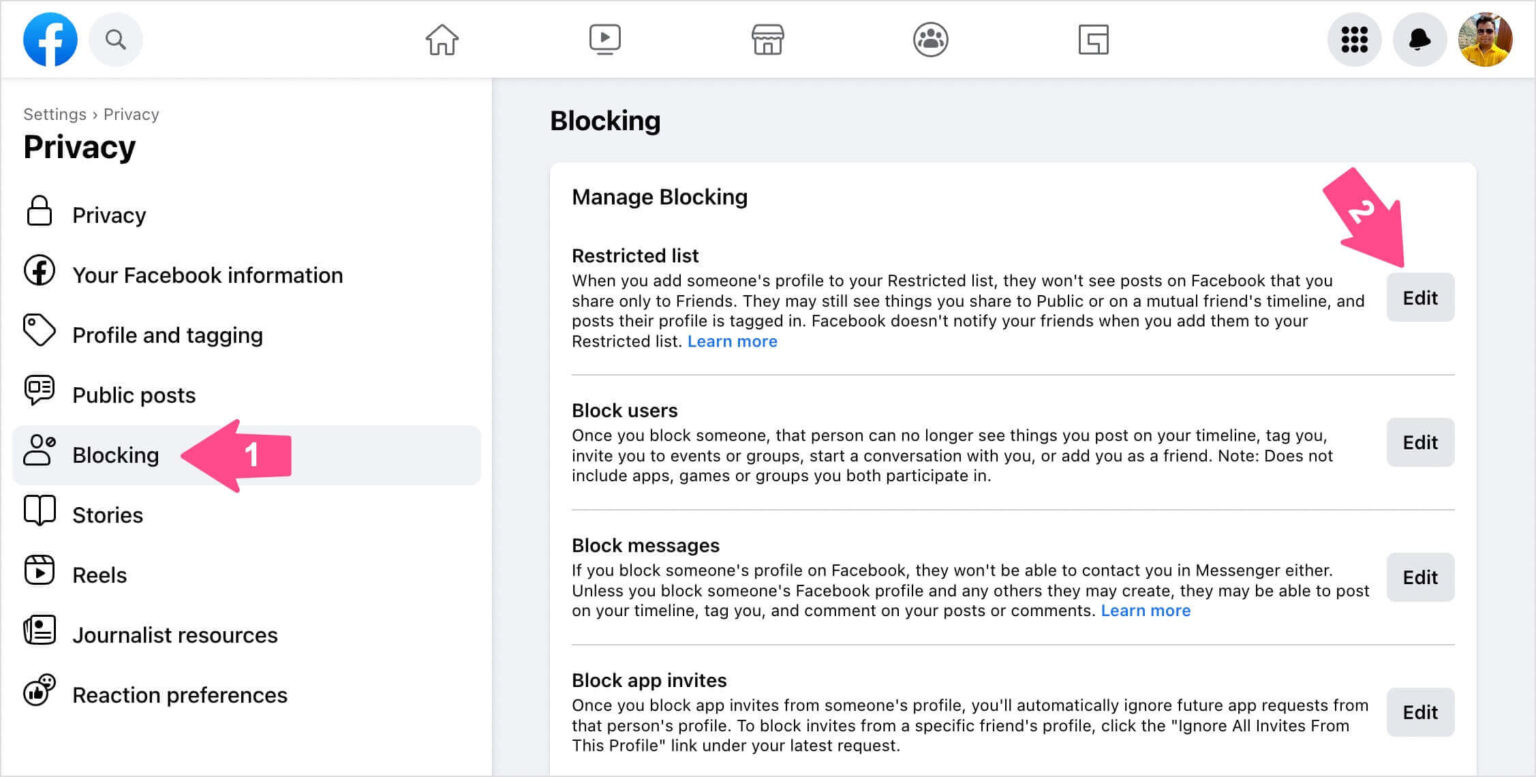
Task: Select the Home feed icon
Action: tap(441, 39)
